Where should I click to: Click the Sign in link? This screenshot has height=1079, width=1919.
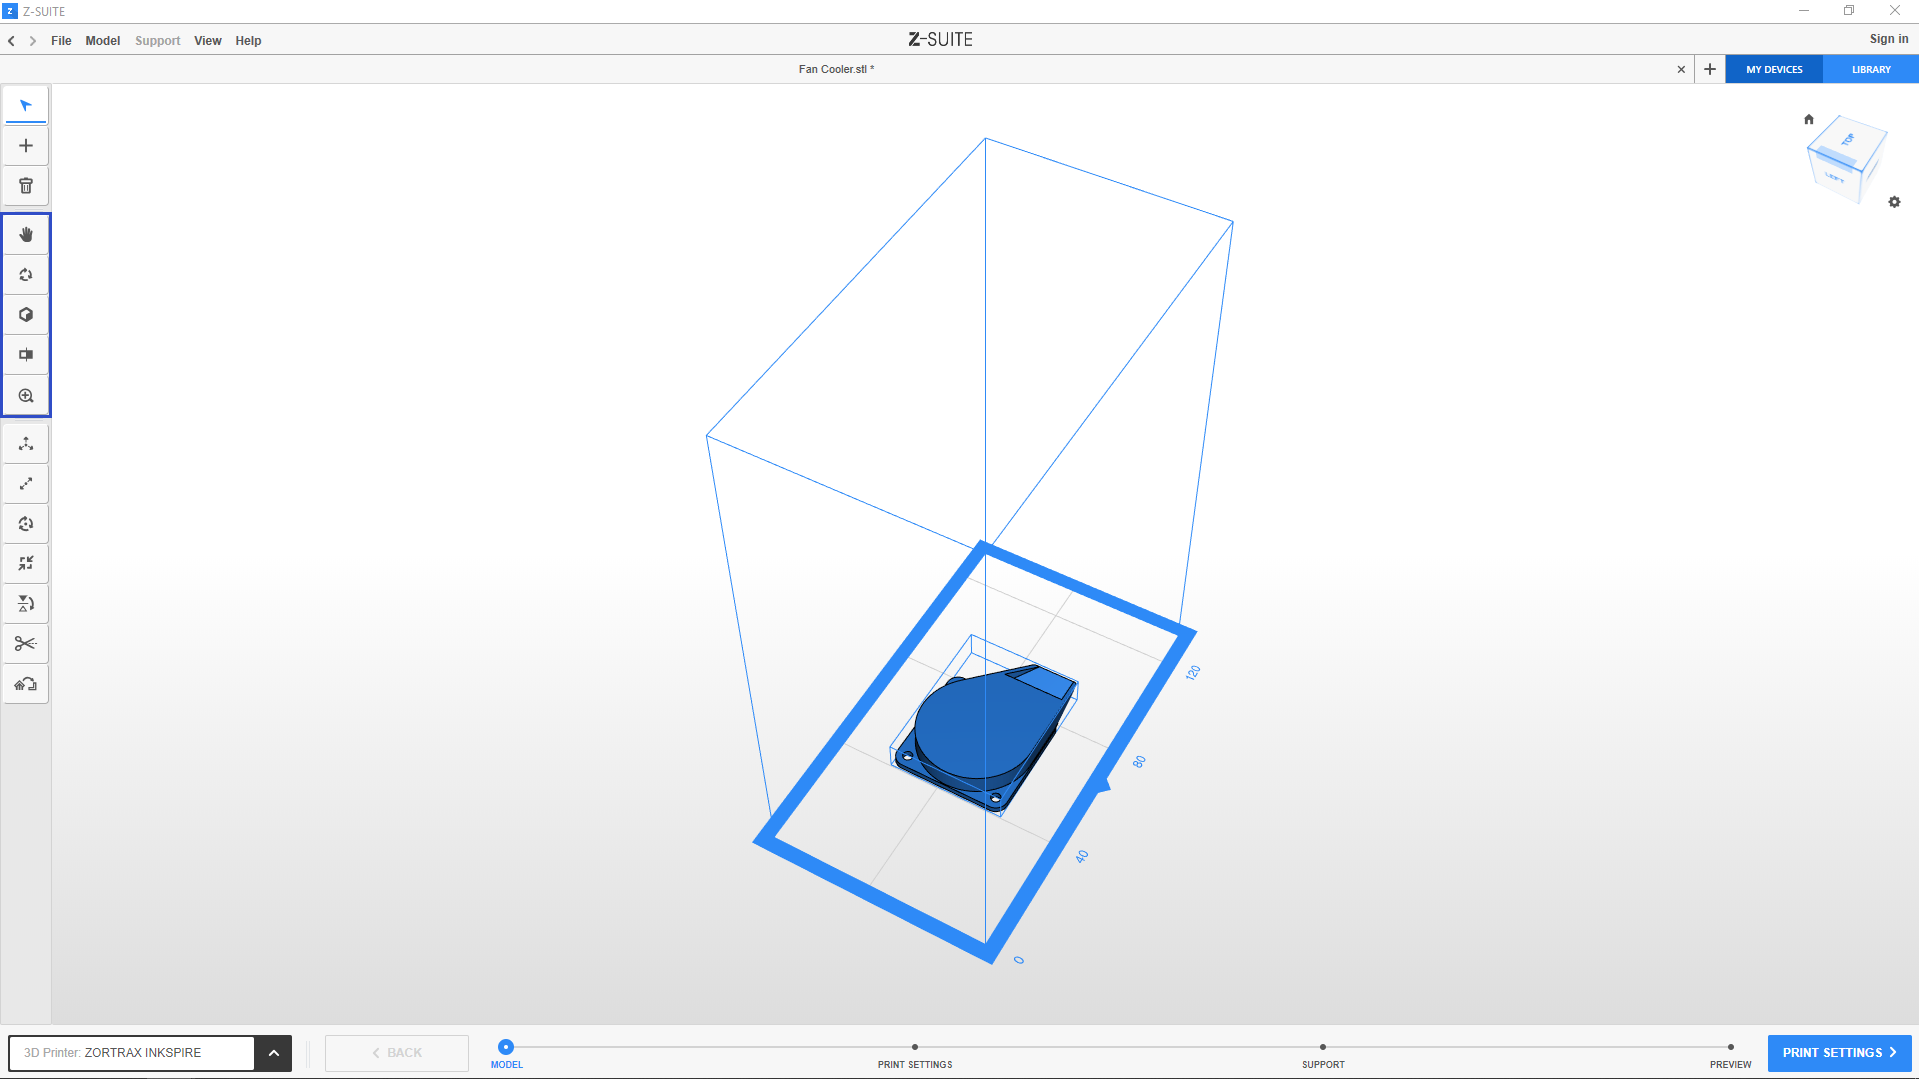click(x=1888, y=39)
